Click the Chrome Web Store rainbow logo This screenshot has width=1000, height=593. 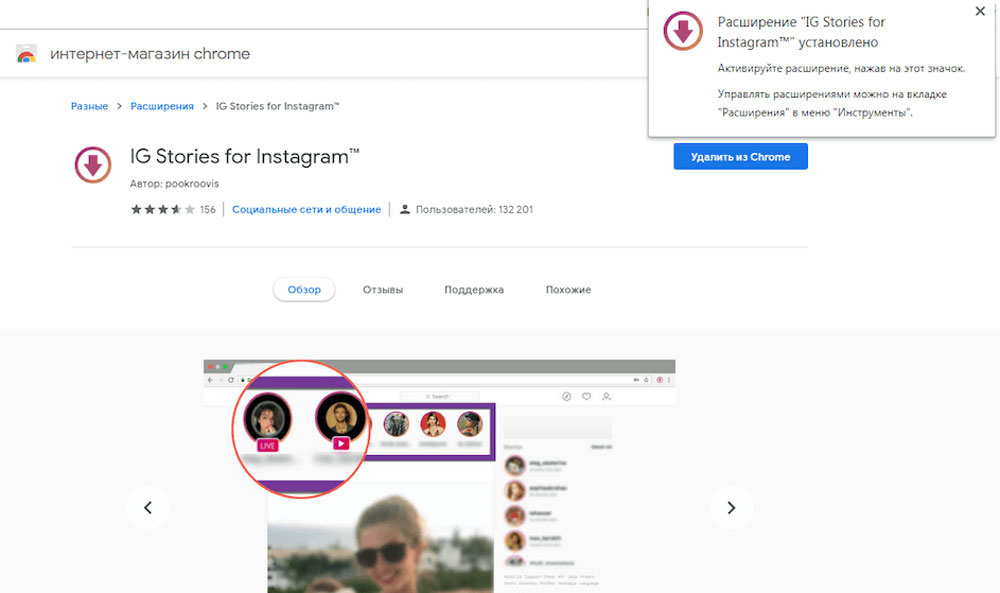point(26,54)
